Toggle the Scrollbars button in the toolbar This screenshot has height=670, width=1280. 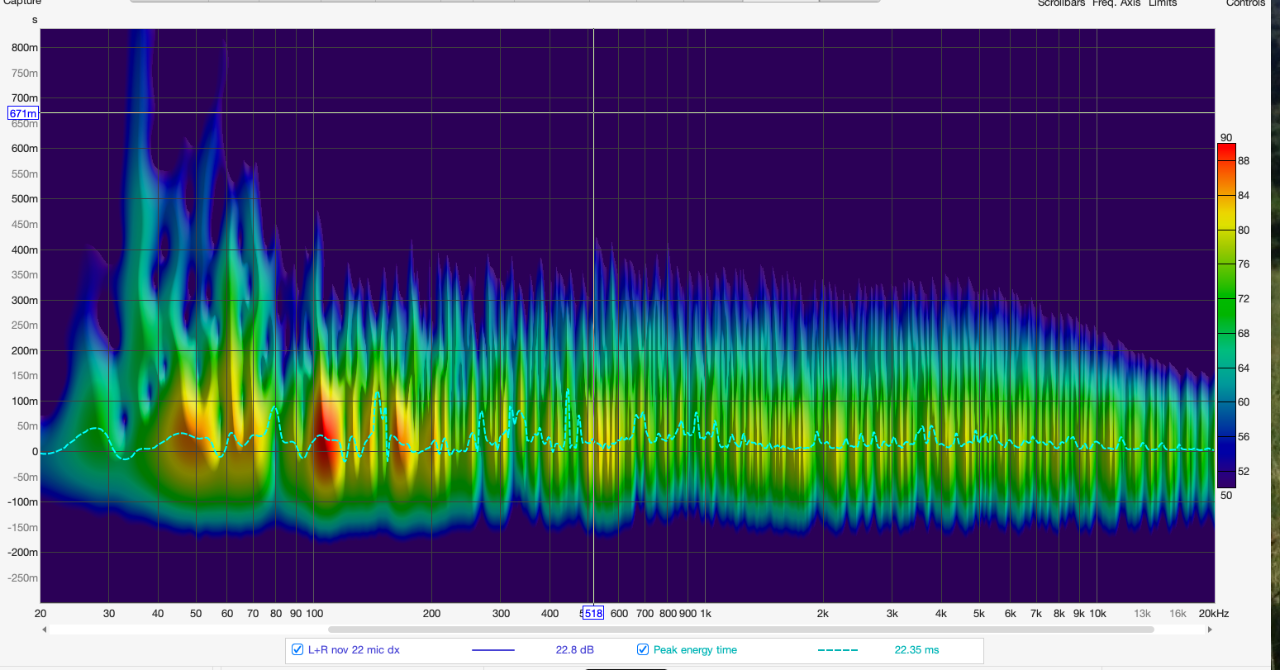[1060, 4]
